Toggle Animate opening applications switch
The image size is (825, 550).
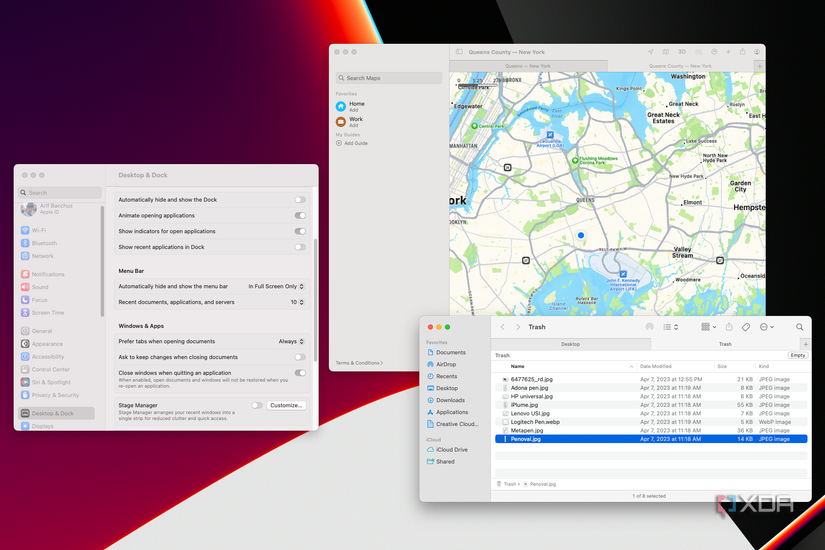(x=300, y=216)
